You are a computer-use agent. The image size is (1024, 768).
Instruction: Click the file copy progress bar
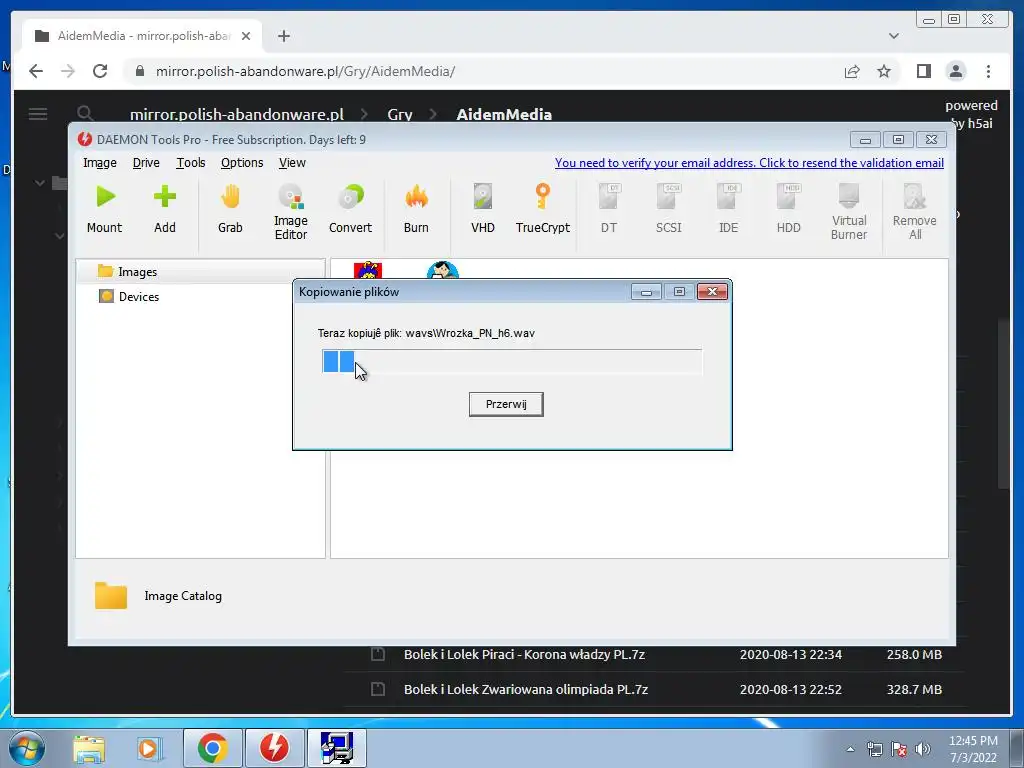tap(512, 362)
